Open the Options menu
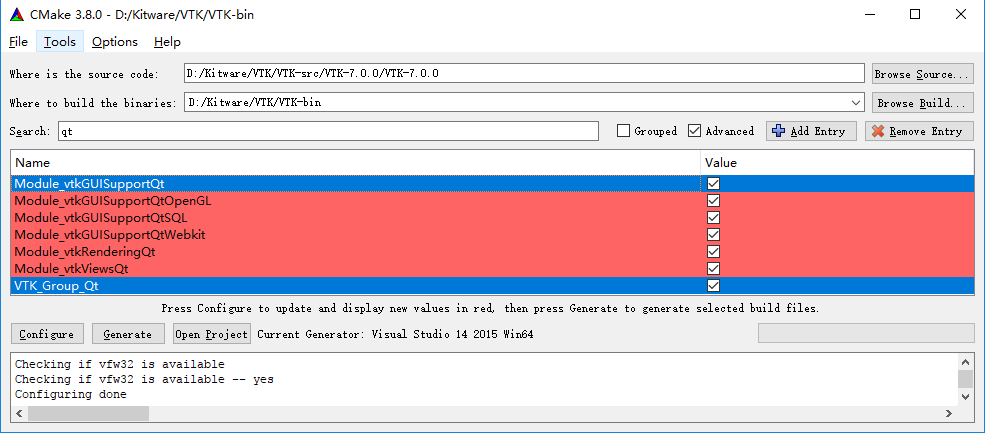The width and height of the screenshot is (985, 433). pos(114,42)
